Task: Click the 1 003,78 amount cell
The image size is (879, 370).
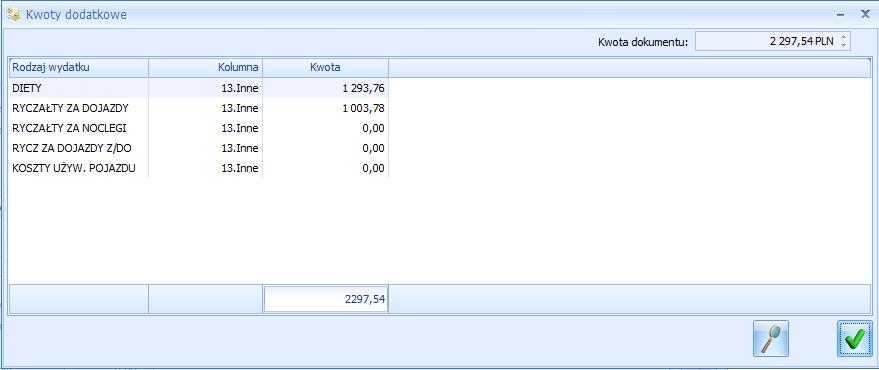Action: pyautogui.click(x=326, y=108)
